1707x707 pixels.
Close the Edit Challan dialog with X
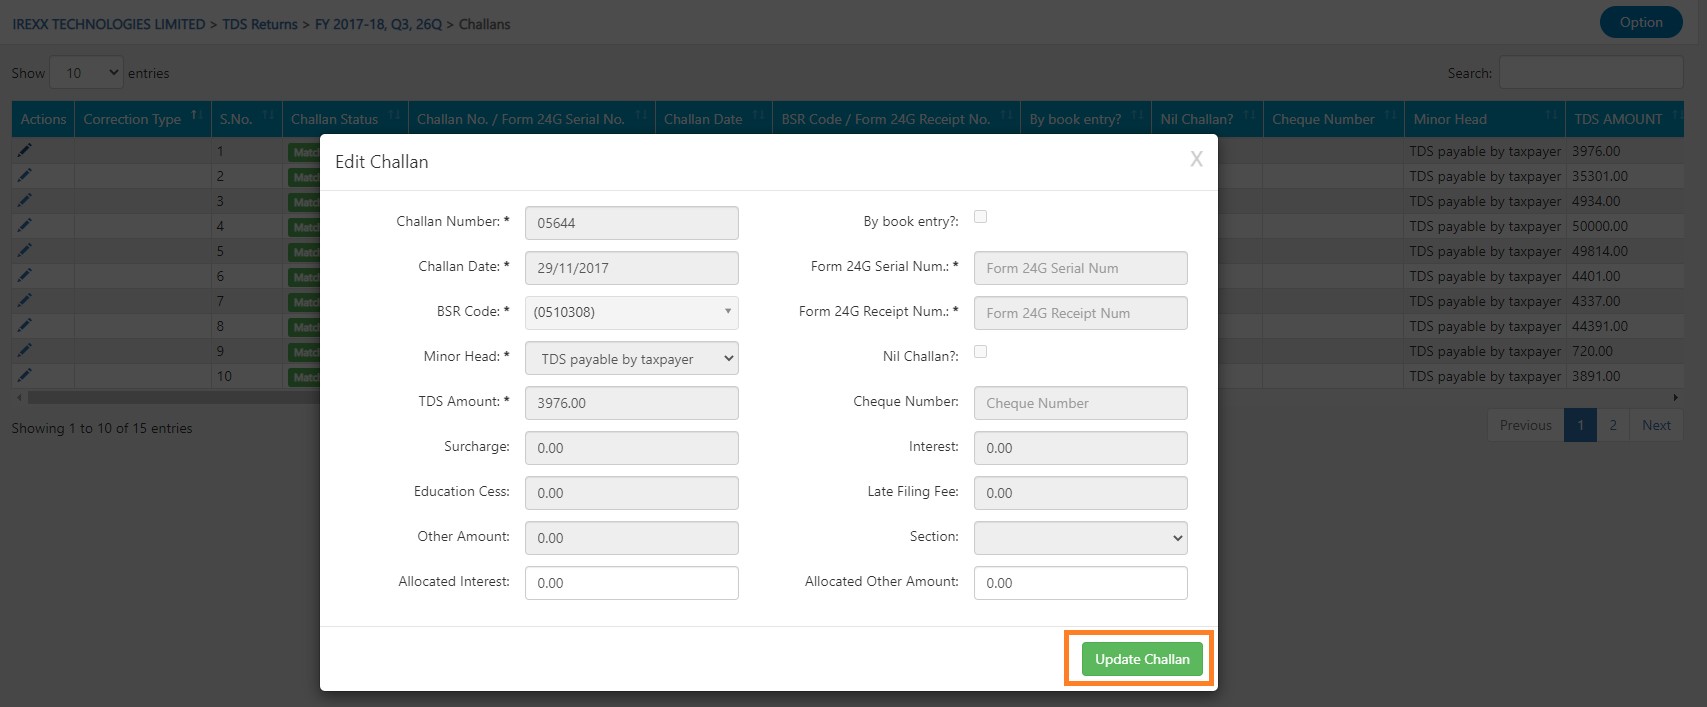[x=1196, y=160]
